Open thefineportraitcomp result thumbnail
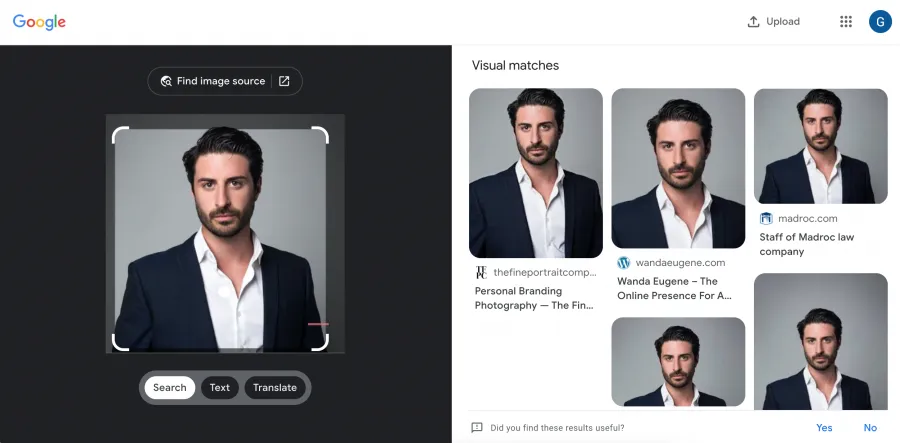The height and width of the screenshot is (443, 900). tap(536, 173)
